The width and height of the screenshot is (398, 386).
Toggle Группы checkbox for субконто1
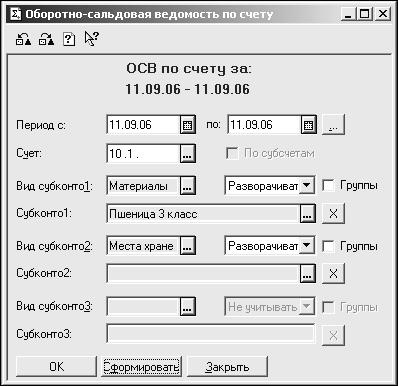328,186
